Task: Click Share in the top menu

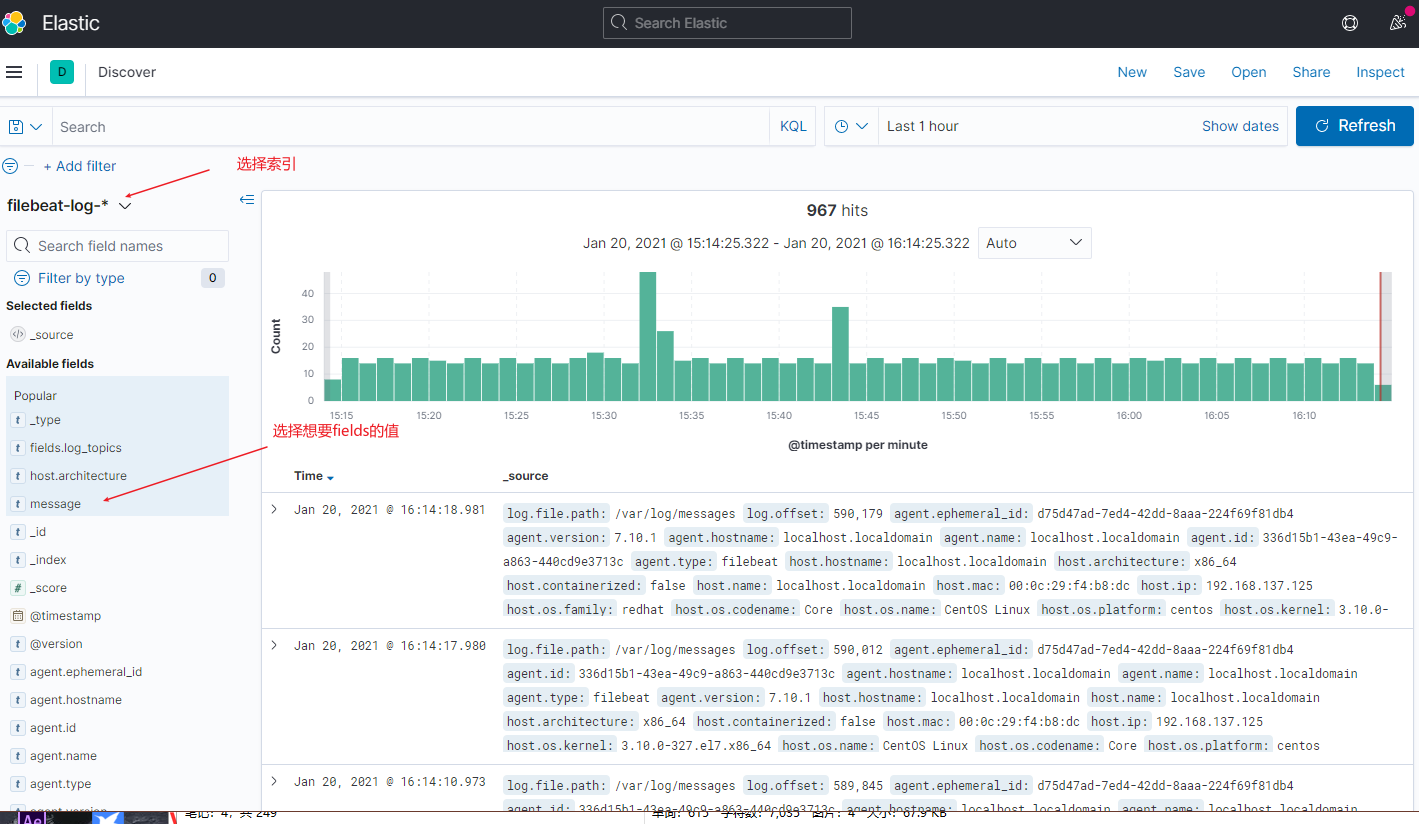Action: [x=1311, y=72]
